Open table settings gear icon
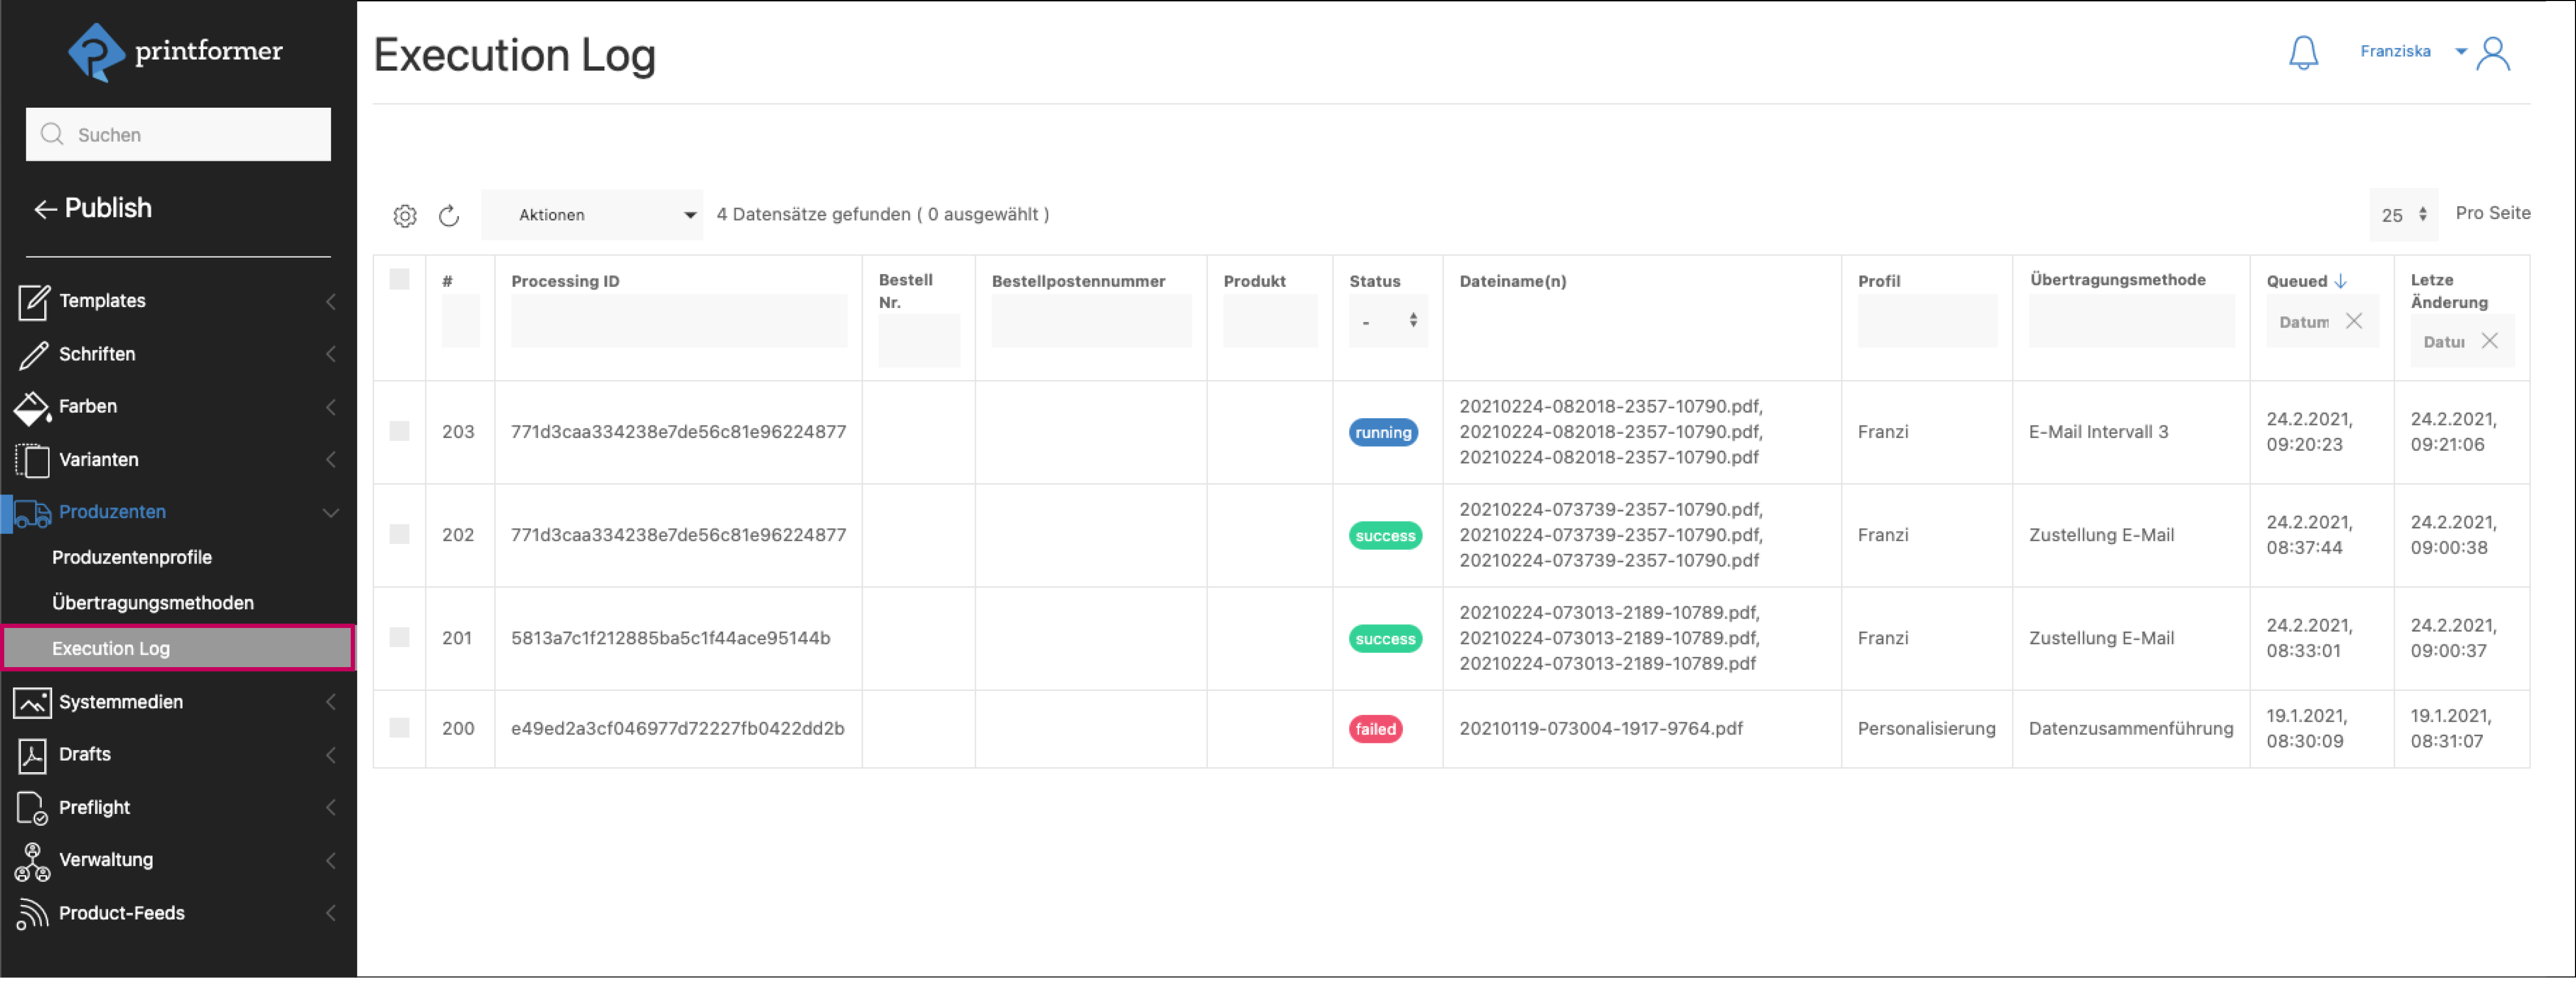This screenshot has height=1004, width=2576. 404,216
